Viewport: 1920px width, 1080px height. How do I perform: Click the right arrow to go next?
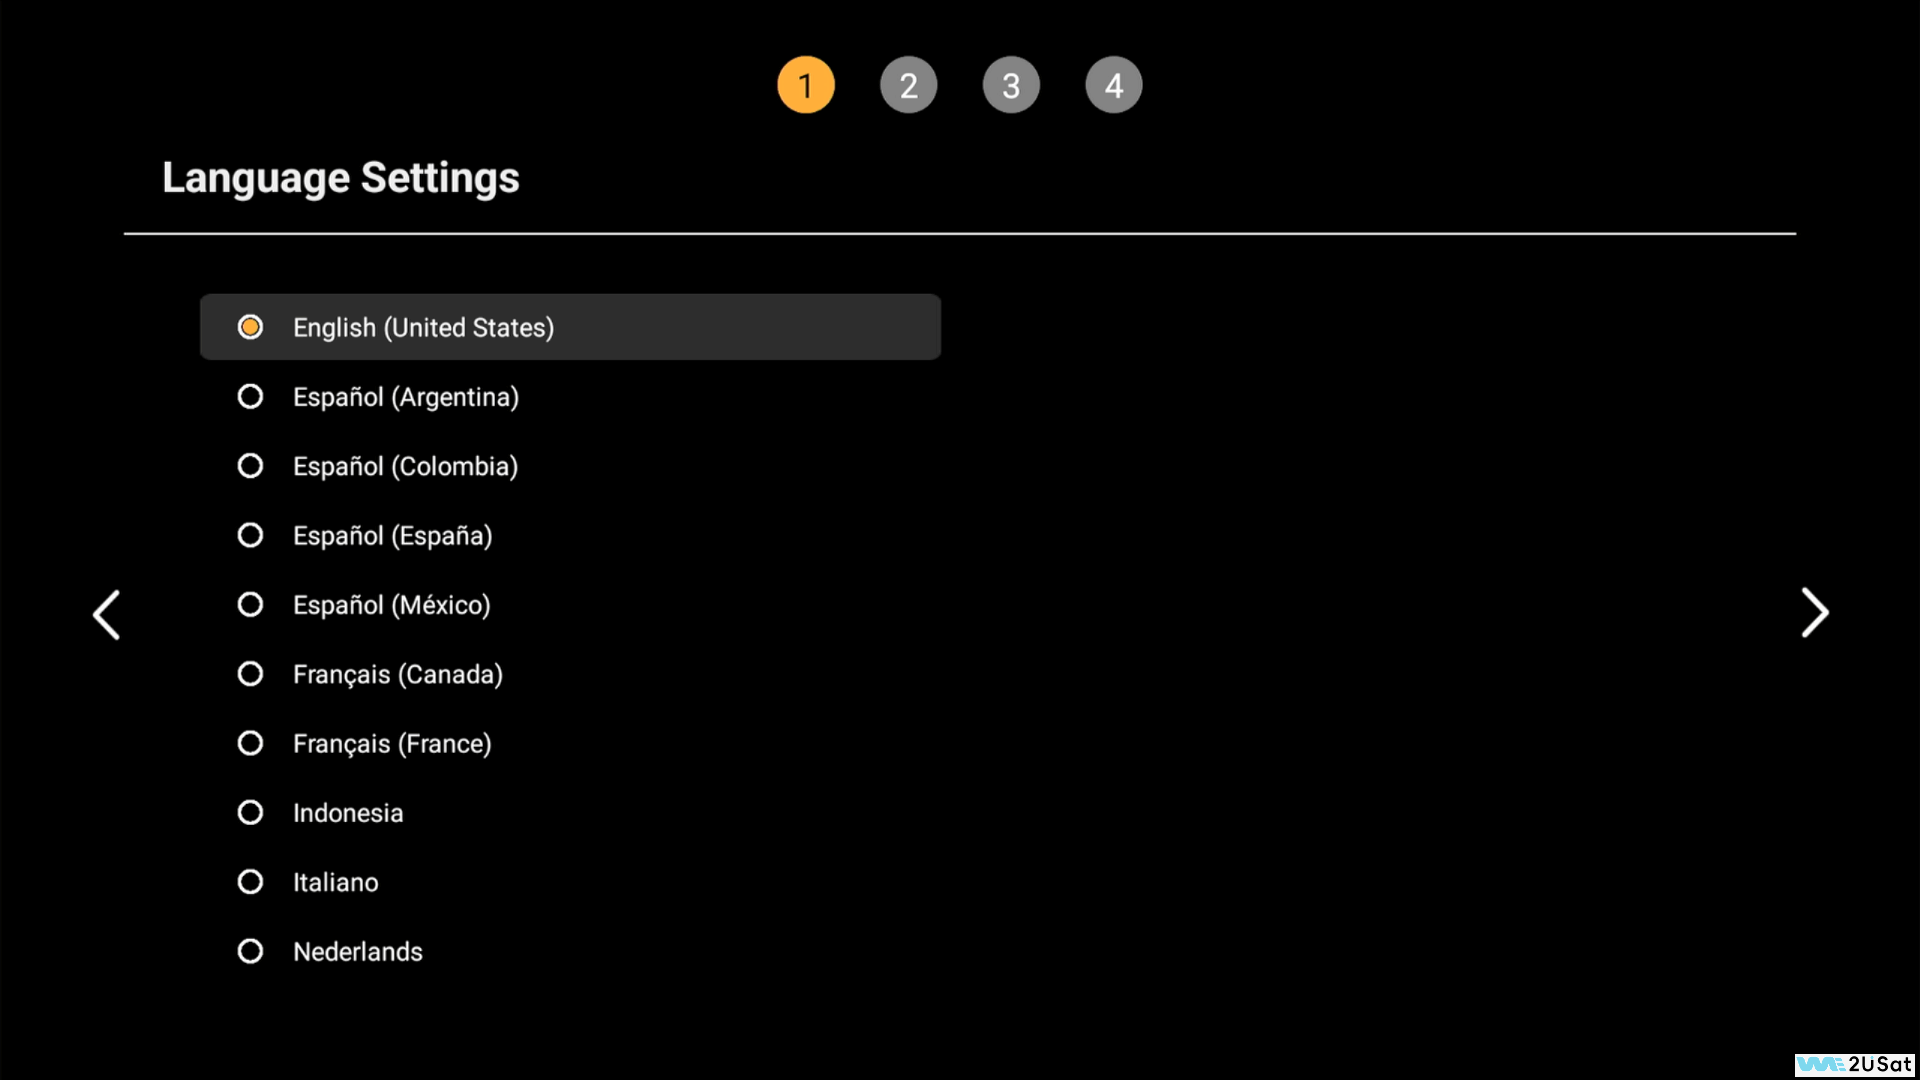(1814, 613)
